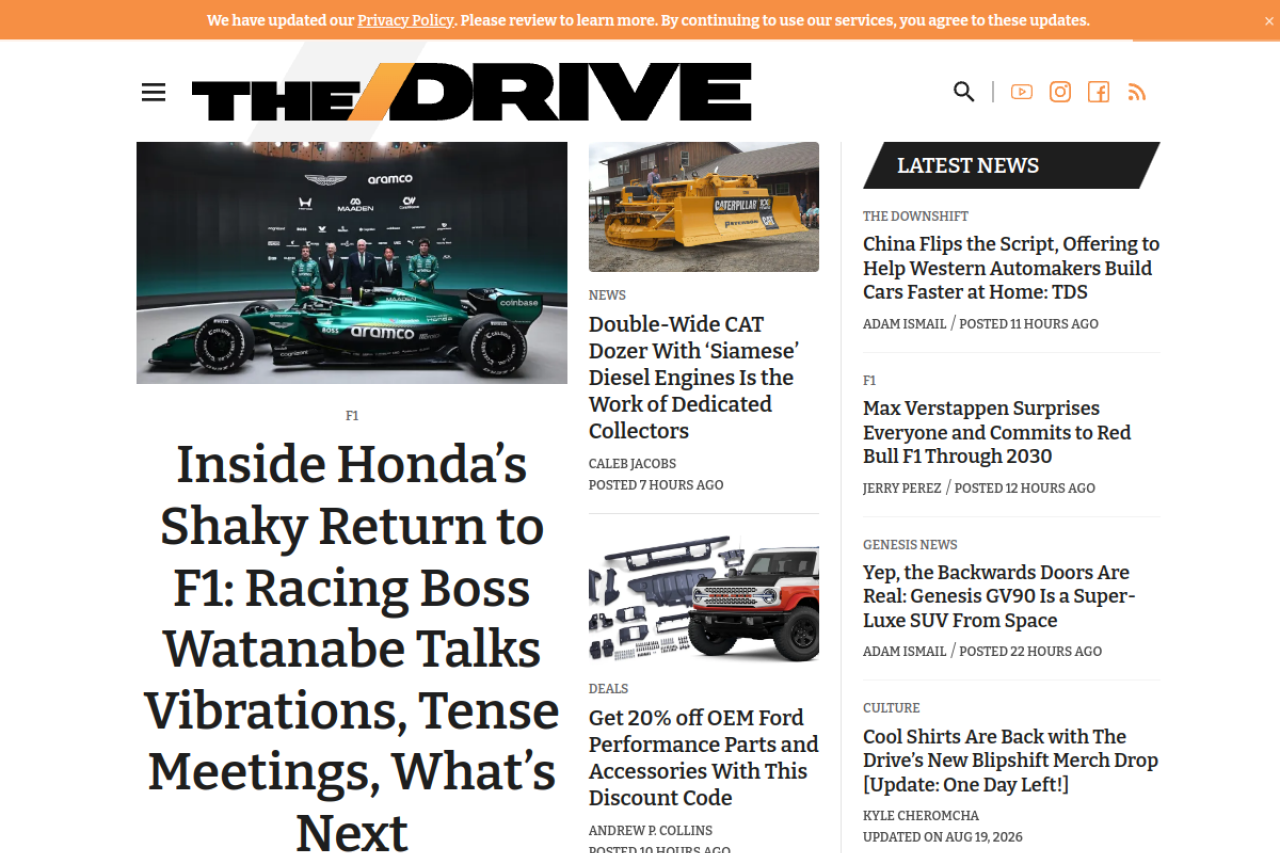Image resolution: width=1280 pixels, height=853 pixels.
Task: Visit The Drive's YouTube channel icon
Action: pos(1021,92)
